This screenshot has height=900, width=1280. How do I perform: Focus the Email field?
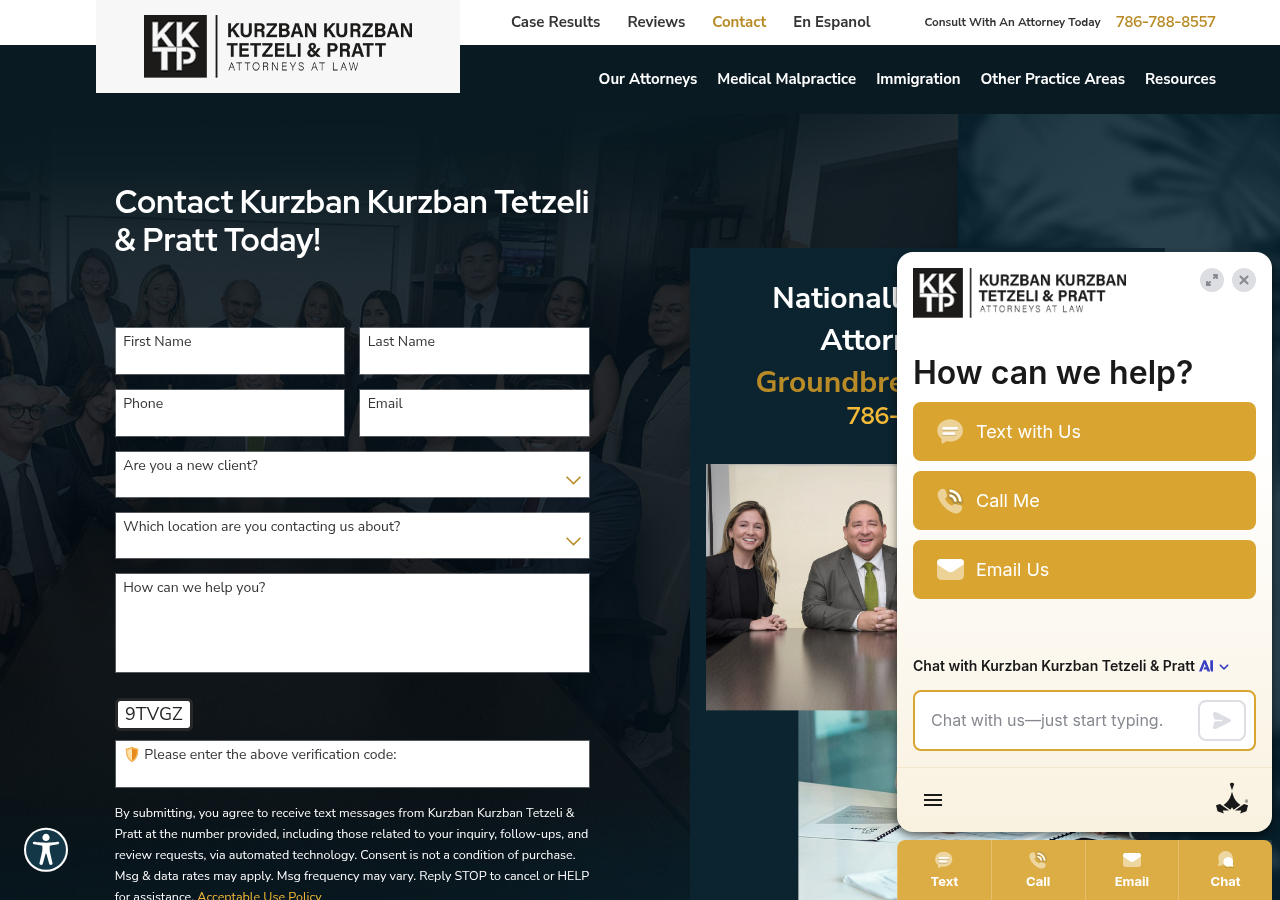pyautogui.click(x=474, y=413)
